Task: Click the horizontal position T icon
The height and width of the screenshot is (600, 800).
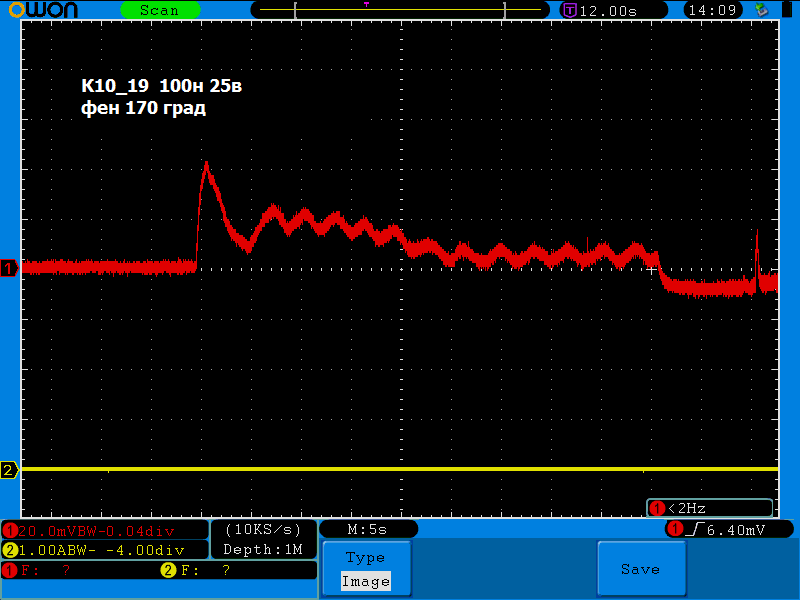Action: [x=570, y=10]
